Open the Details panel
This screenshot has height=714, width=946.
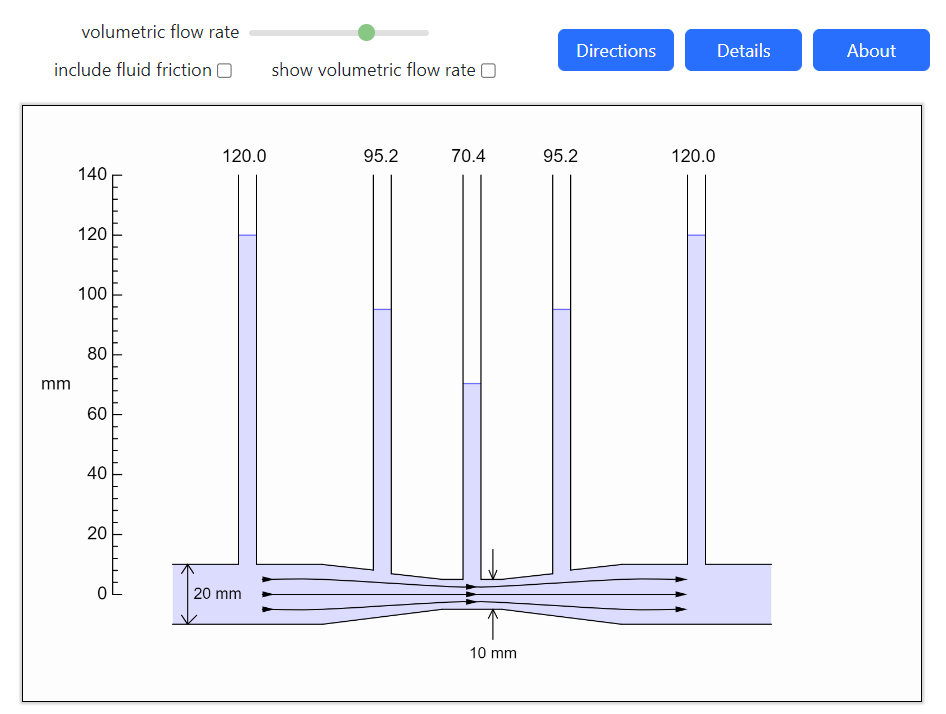[x=743, y=50]
